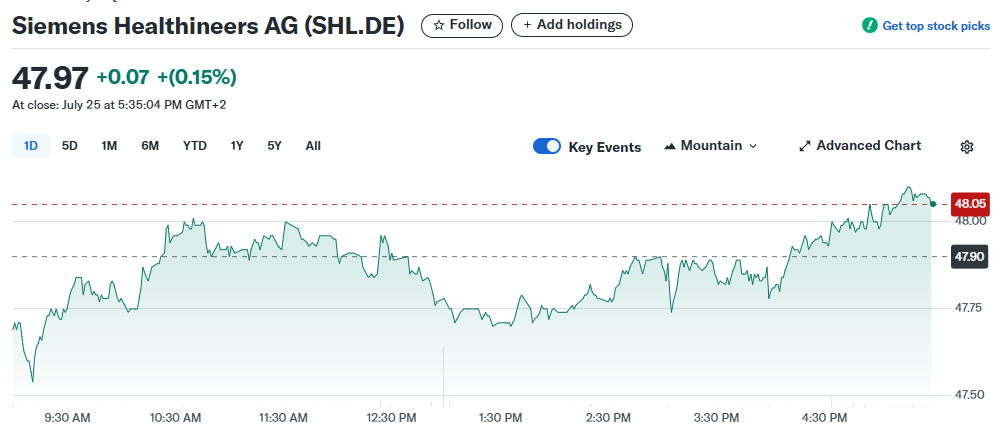Viewport: 1007px width, 436px height.
Task: Follow Siemens Healthineers stock
Action: pos(462,25)
